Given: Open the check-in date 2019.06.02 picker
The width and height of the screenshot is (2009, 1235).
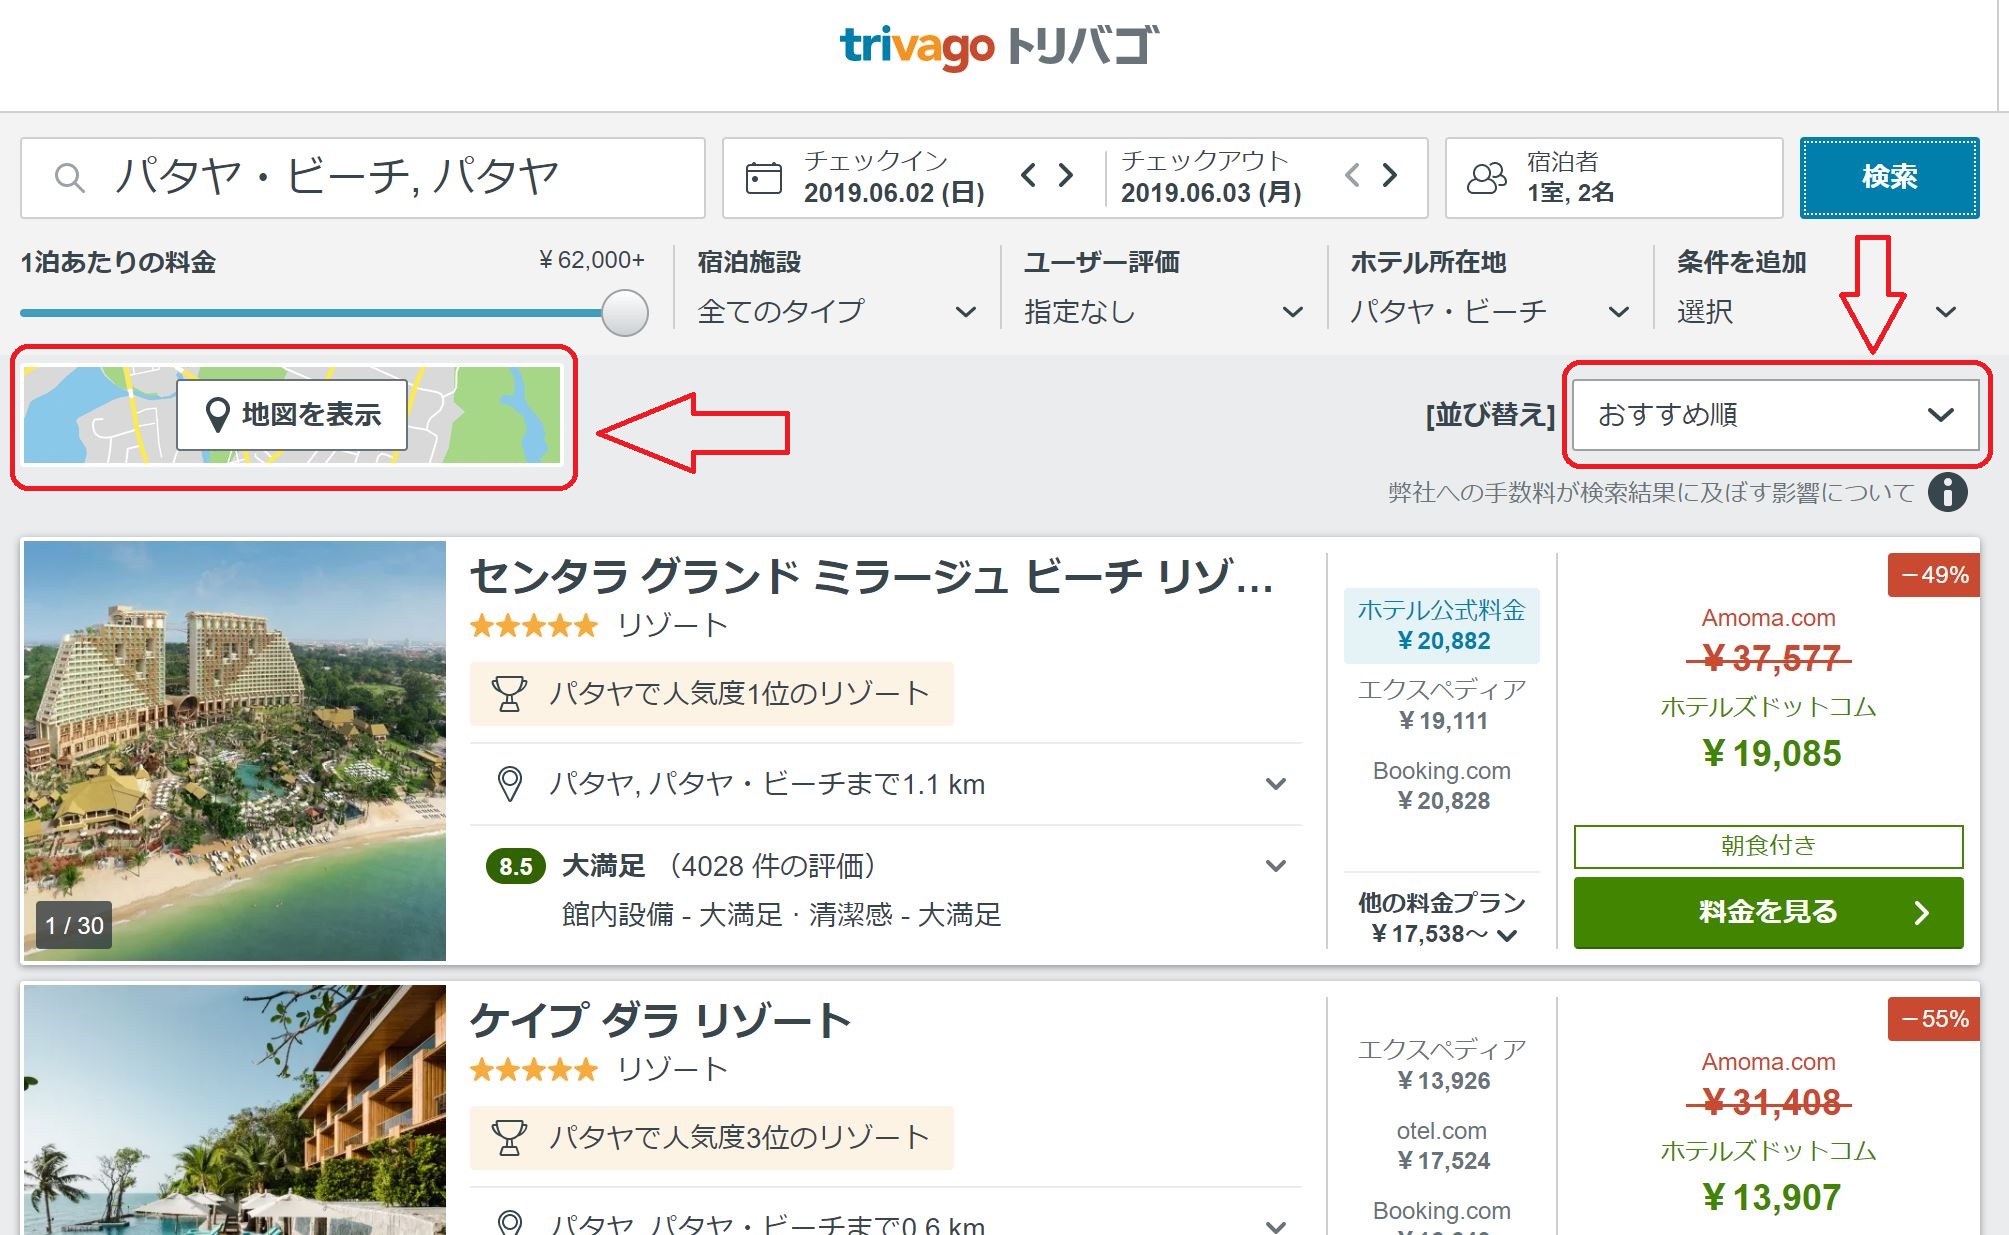Looking at the screenshot, I should pos(894,178).
